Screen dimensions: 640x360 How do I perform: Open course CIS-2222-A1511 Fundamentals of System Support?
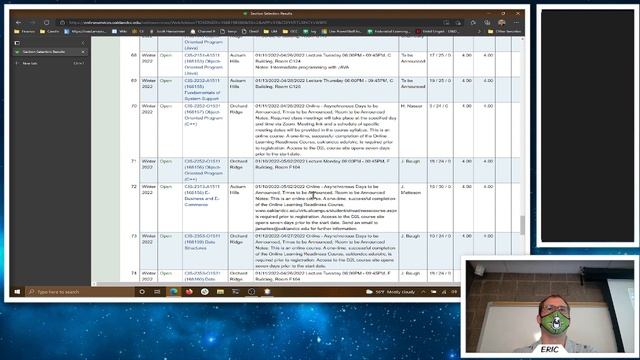(202, 89)
